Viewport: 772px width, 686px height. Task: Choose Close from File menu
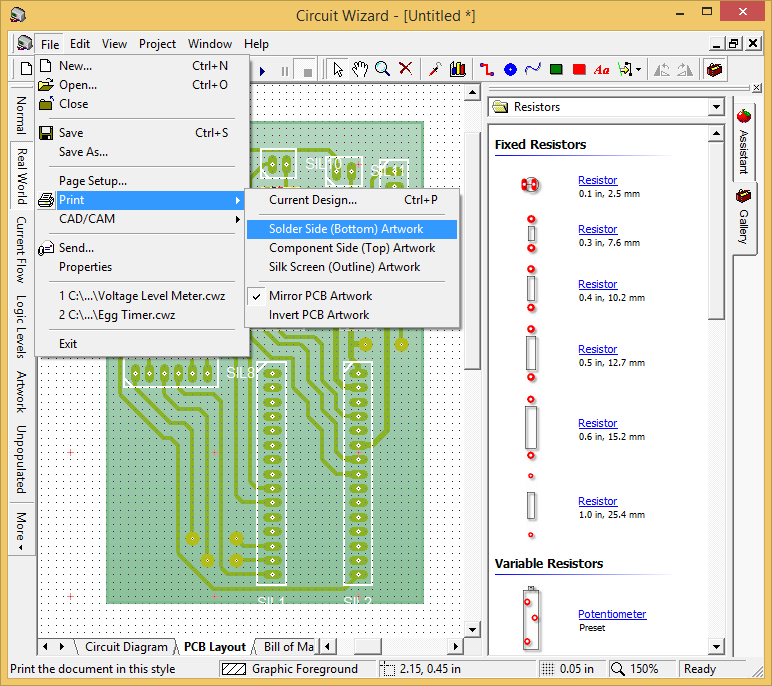142,104
